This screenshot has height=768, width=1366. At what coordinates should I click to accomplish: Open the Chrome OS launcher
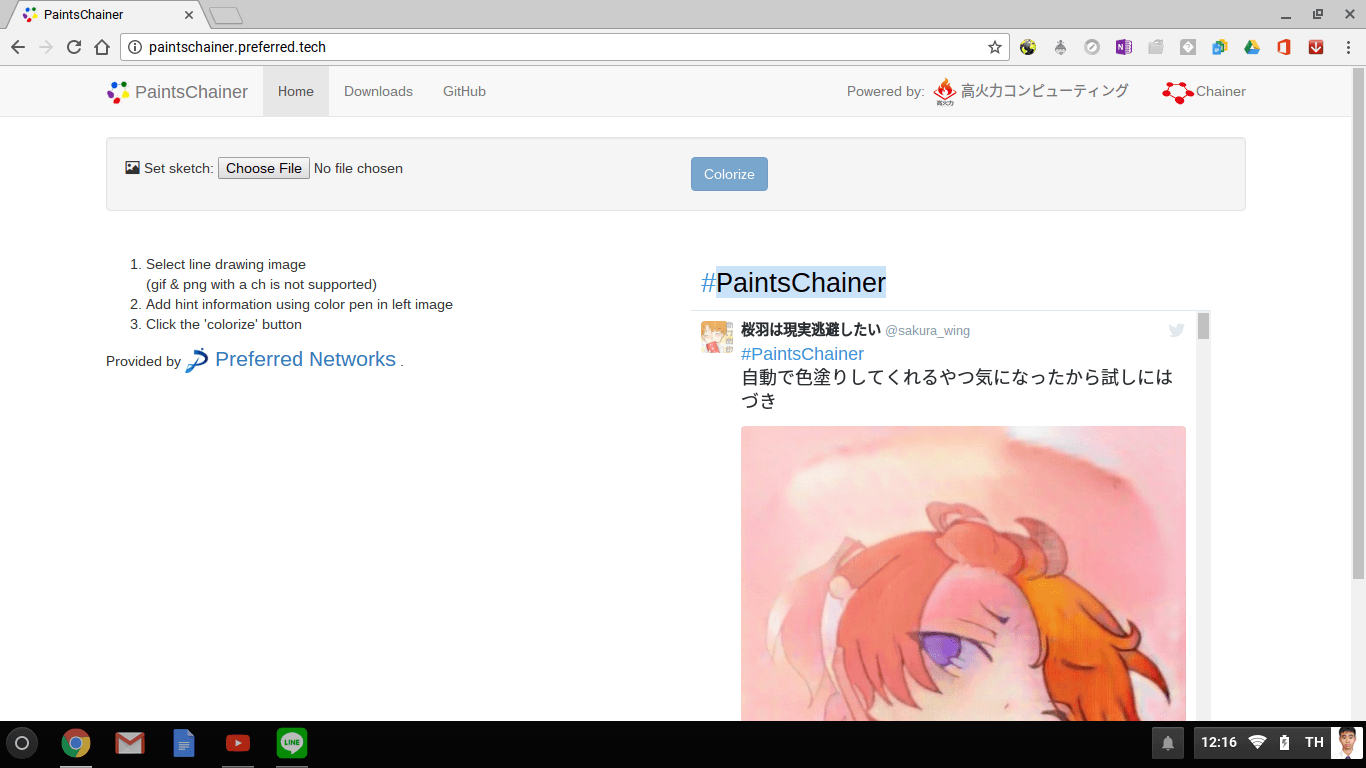pyautogui.click(x=22, y=743)
